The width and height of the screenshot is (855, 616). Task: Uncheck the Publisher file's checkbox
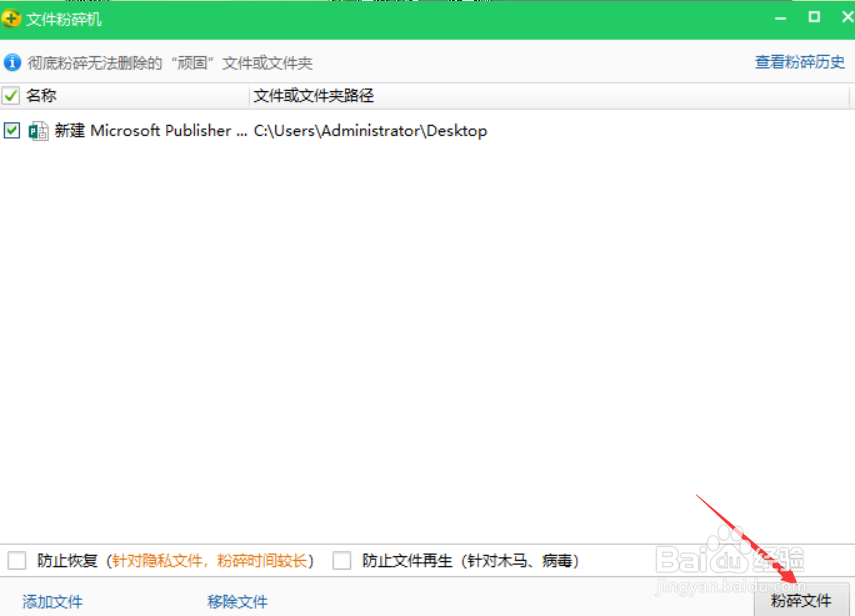pos(13,130)
